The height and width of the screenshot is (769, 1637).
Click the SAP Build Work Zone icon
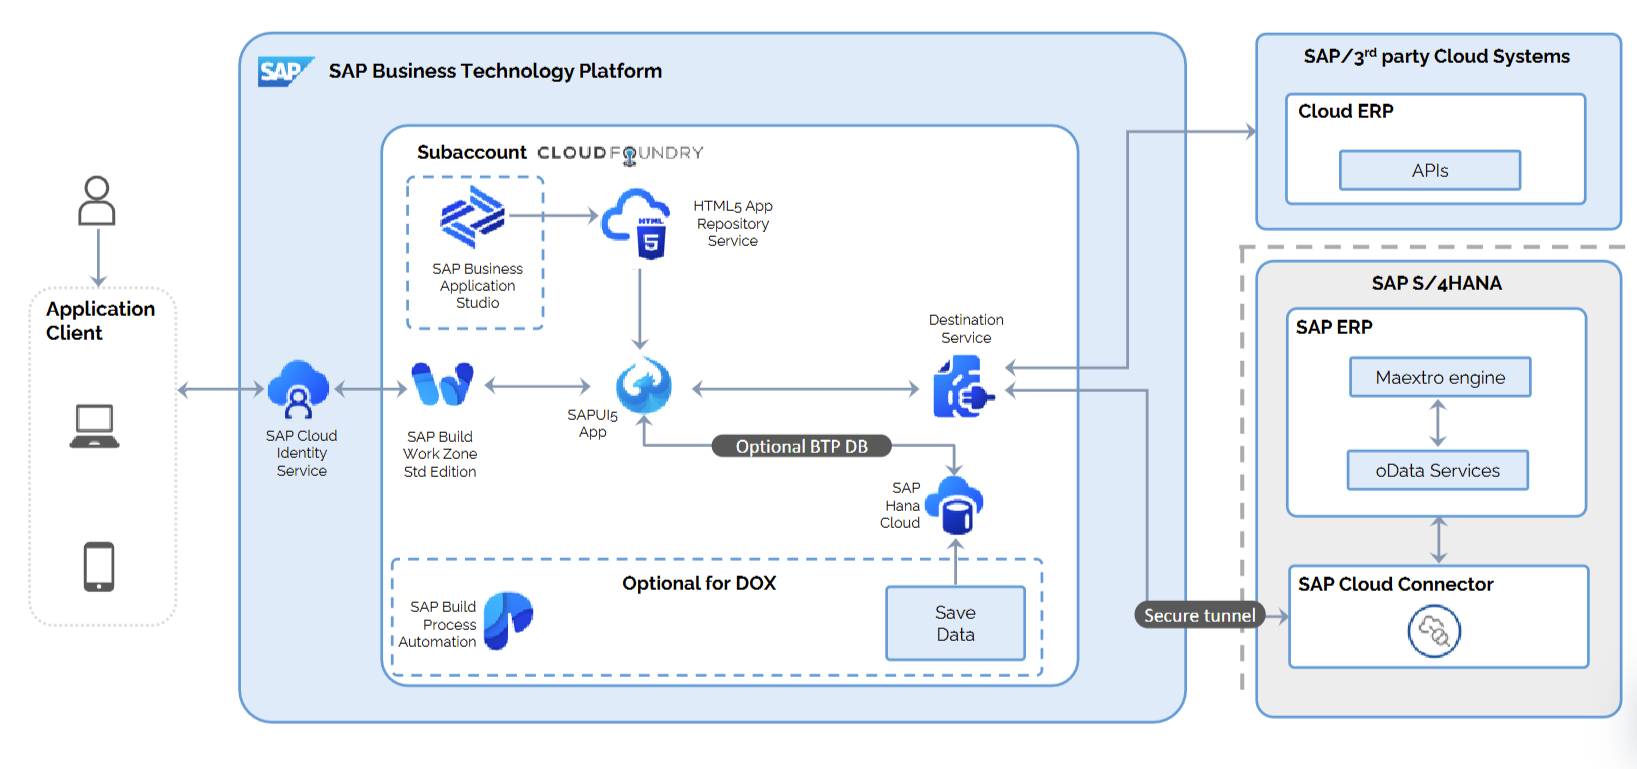tap(442, 384)
